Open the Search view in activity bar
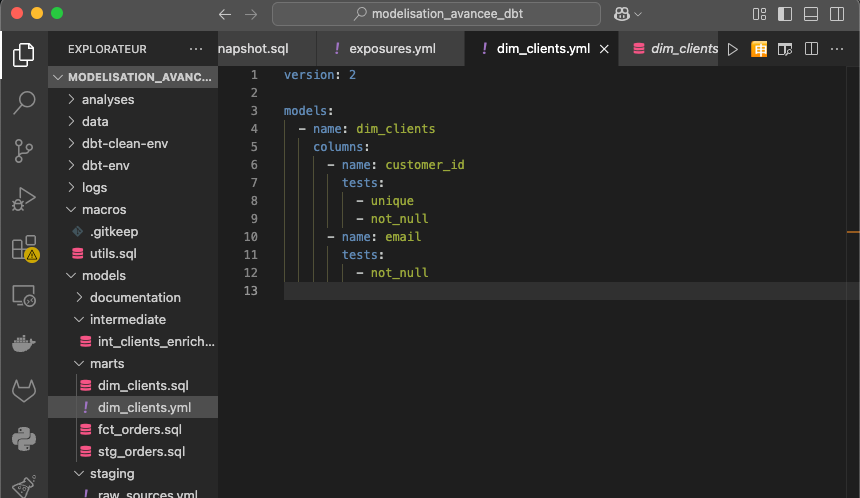This screenshot has width=860, height=498. tap(24, 103)
